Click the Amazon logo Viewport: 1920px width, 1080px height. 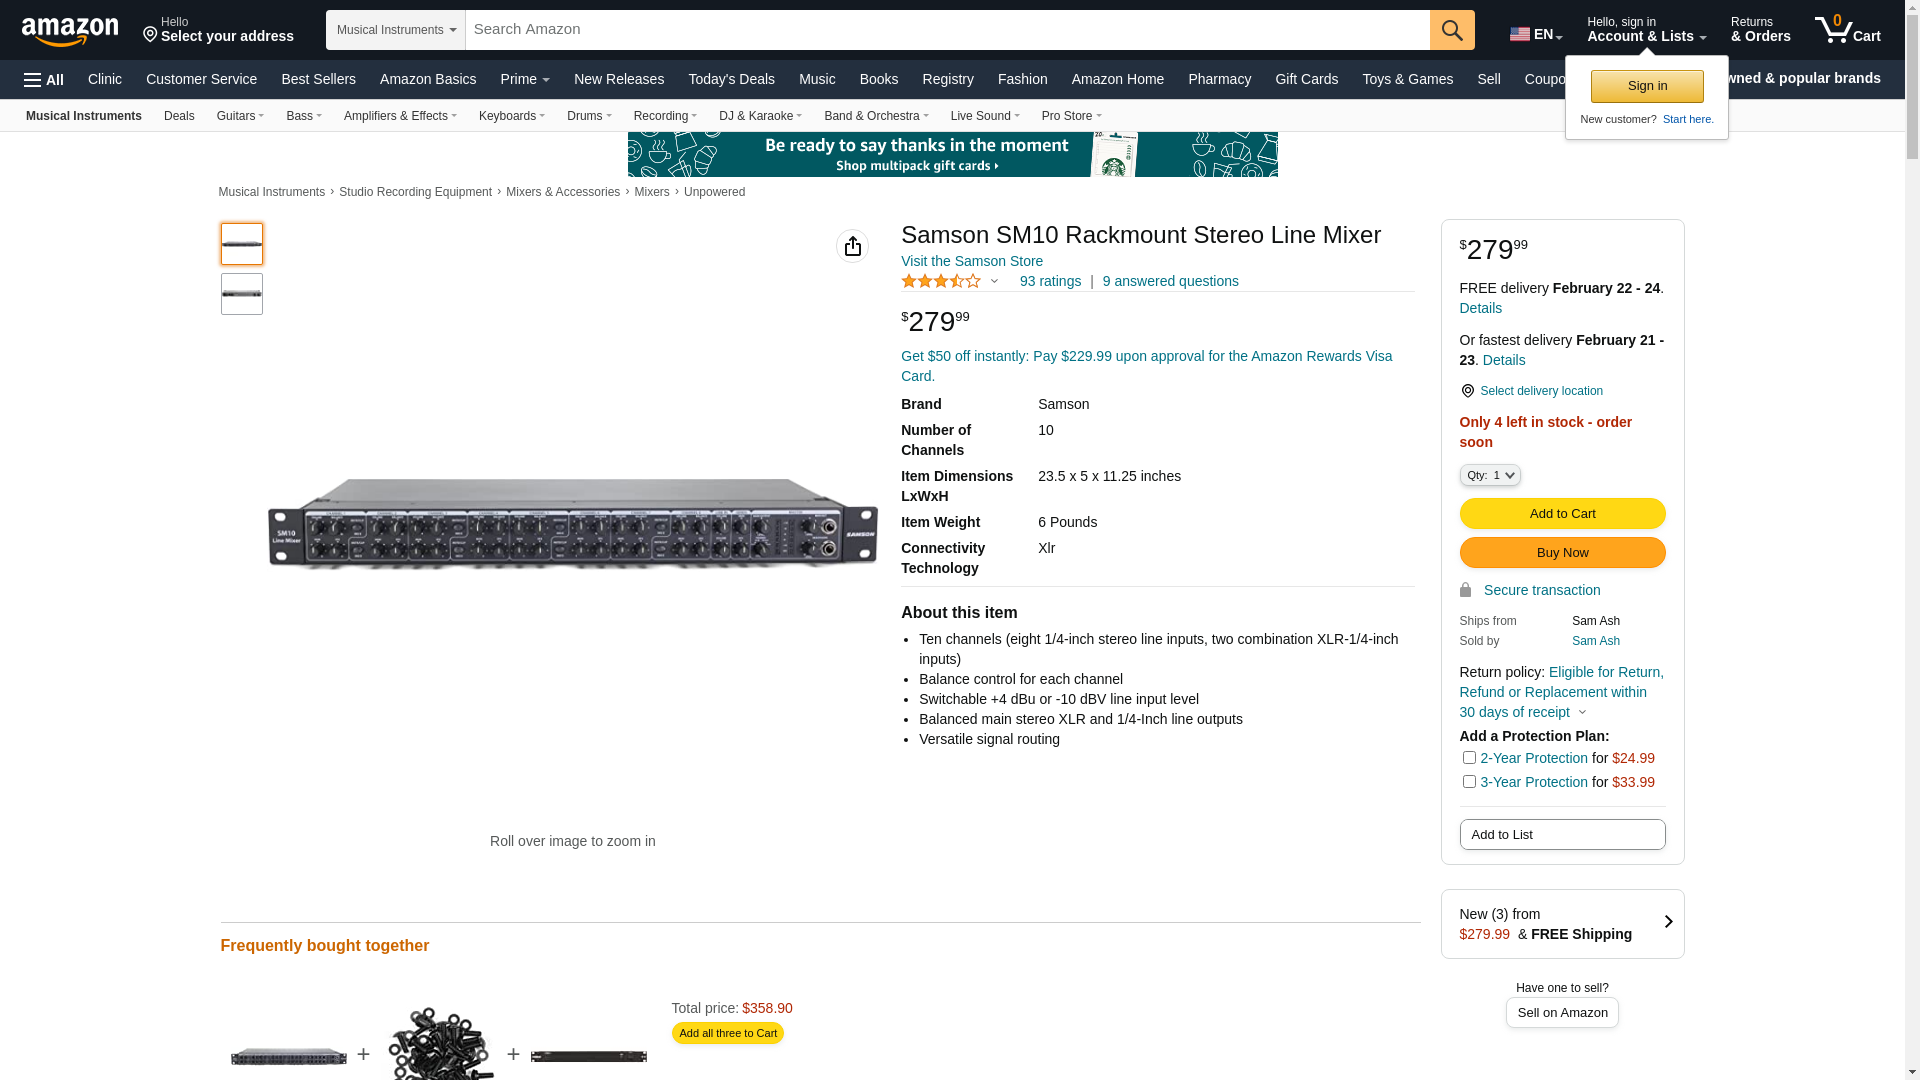coord(70,31)
